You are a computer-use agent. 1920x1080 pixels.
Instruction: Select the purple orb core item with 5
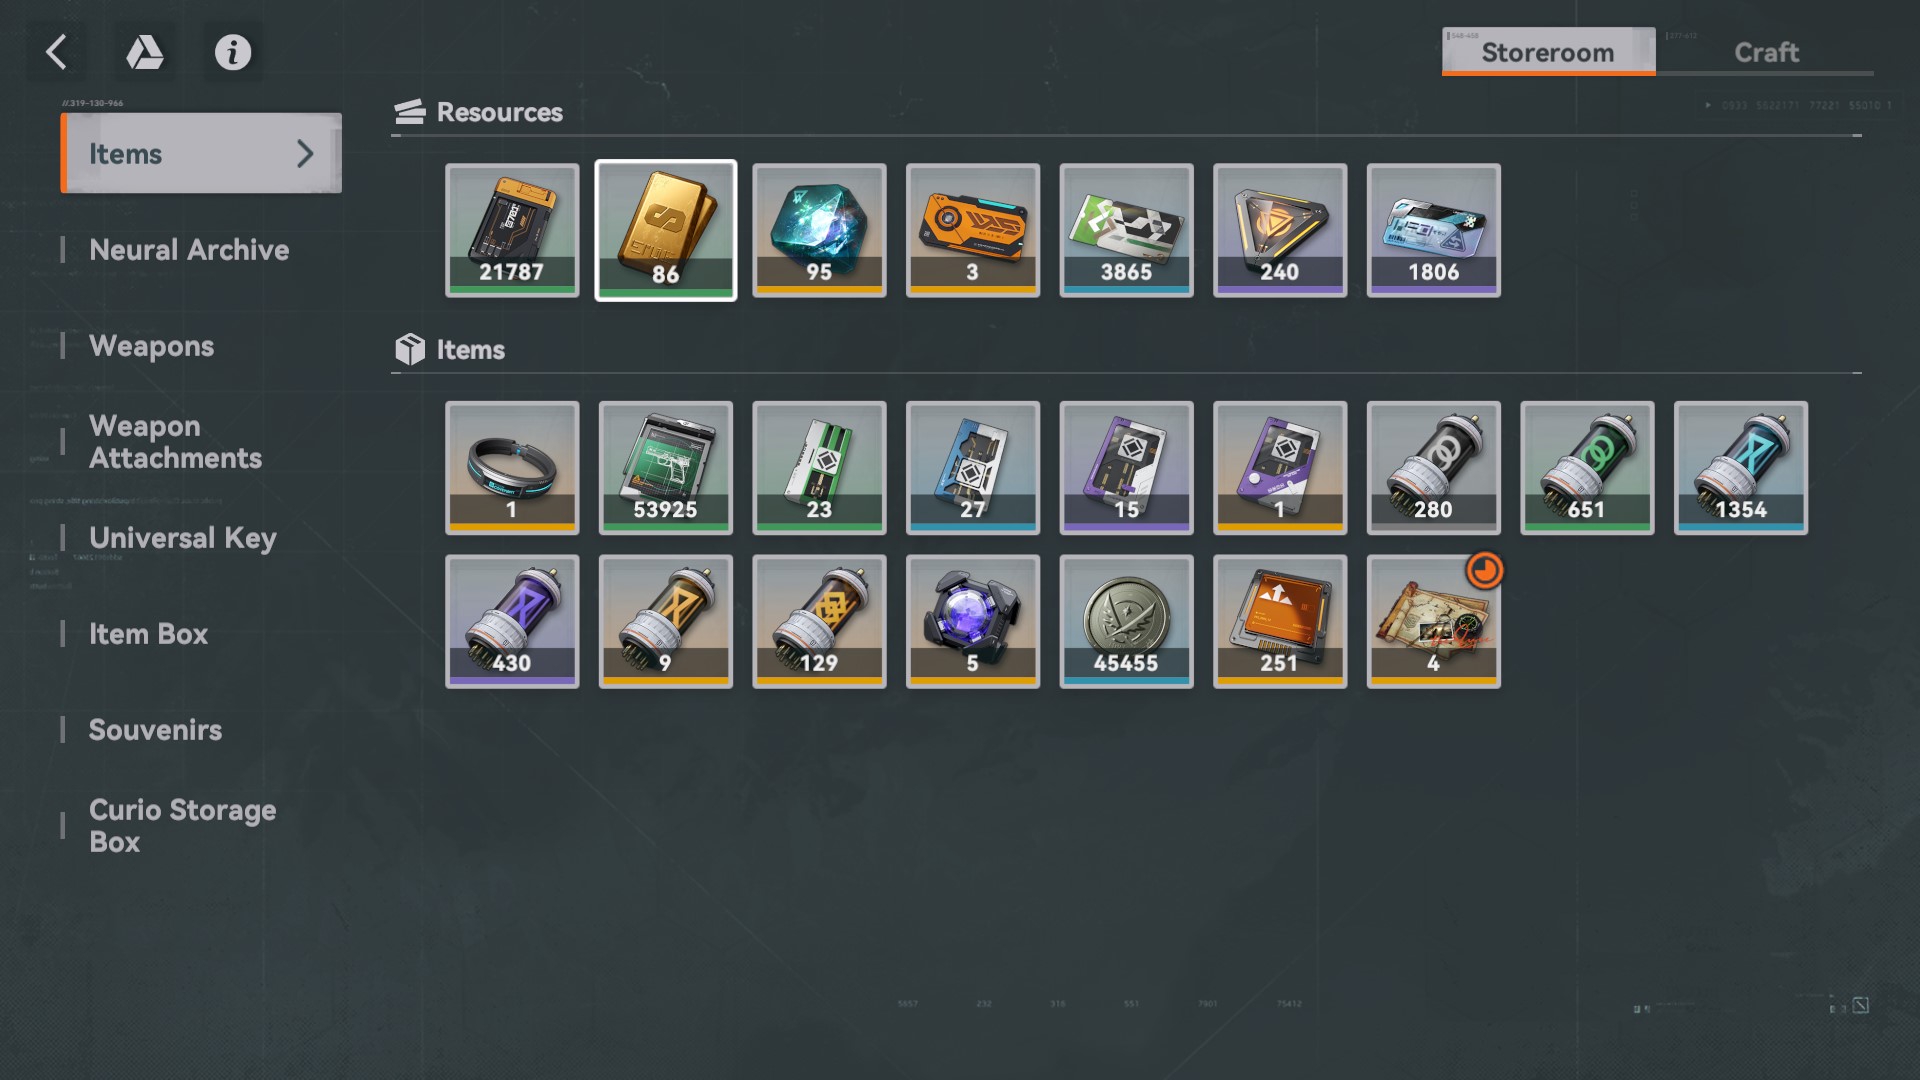pyautogui.click(x=973, y=621)
